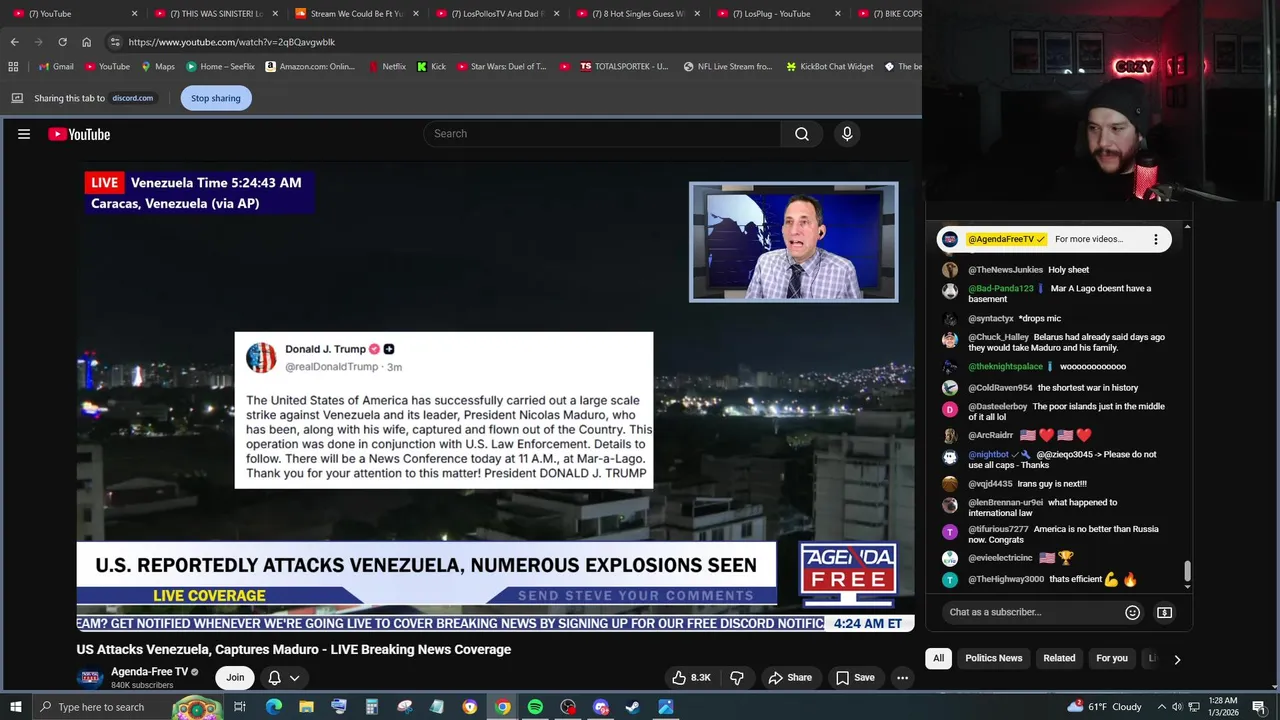Close the first '(7) YouTube' tab
1280x720 pixels.
[x=134, y=14]
